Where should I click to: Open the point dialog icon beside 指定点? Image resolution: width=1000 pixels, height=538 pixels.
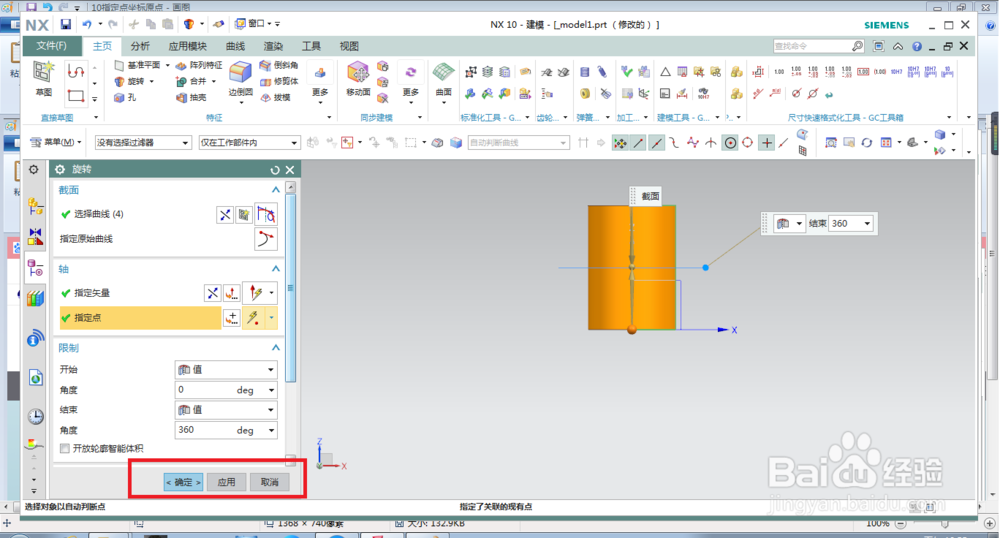click(x=232, y=317)
